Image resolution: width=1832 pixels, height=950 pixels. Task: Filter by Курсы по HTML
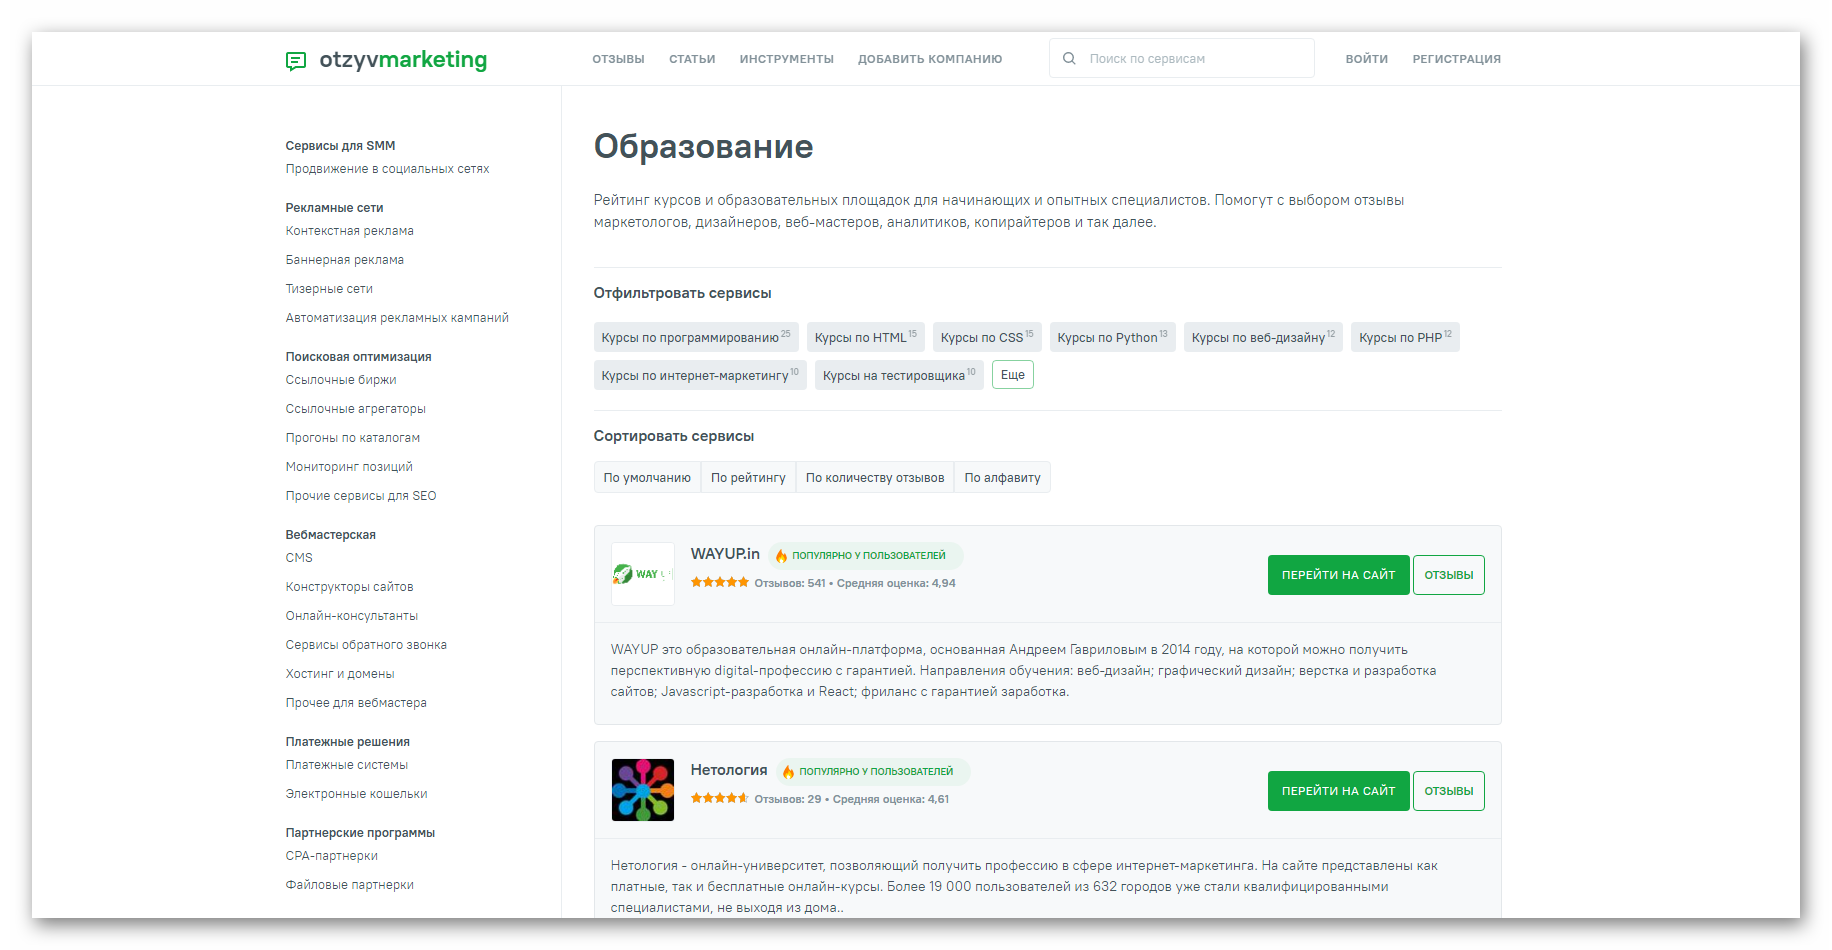[x=866, y=337]
